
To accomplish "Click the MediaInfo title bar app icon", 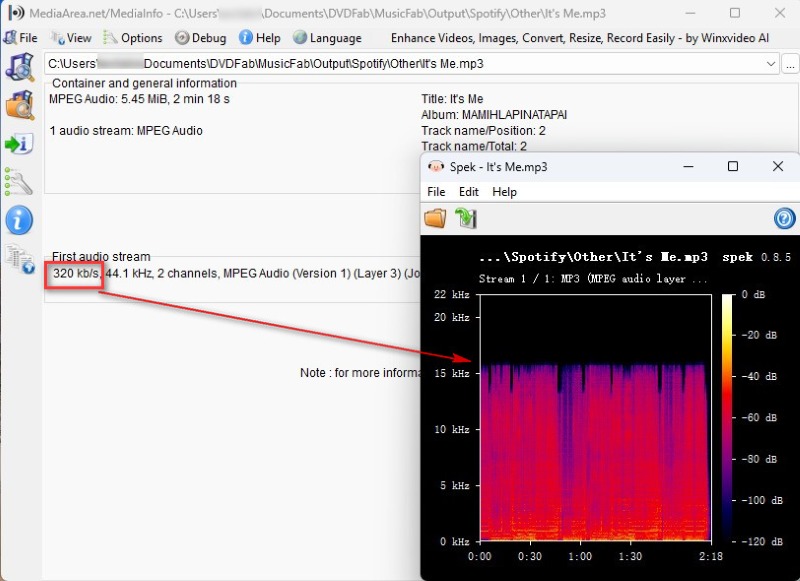I will [15, 13].
